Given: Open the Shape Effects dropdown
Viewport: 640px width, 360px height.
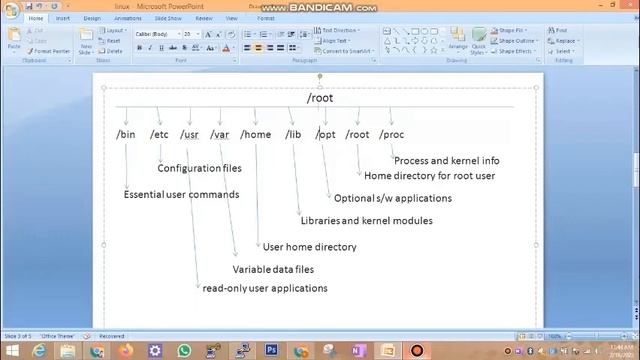Looking at the screenshot, I should 513,51.
